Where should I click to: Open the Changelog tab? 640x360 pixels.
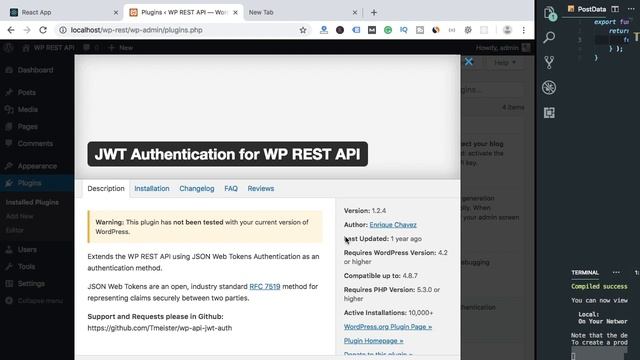click(197, 189)
